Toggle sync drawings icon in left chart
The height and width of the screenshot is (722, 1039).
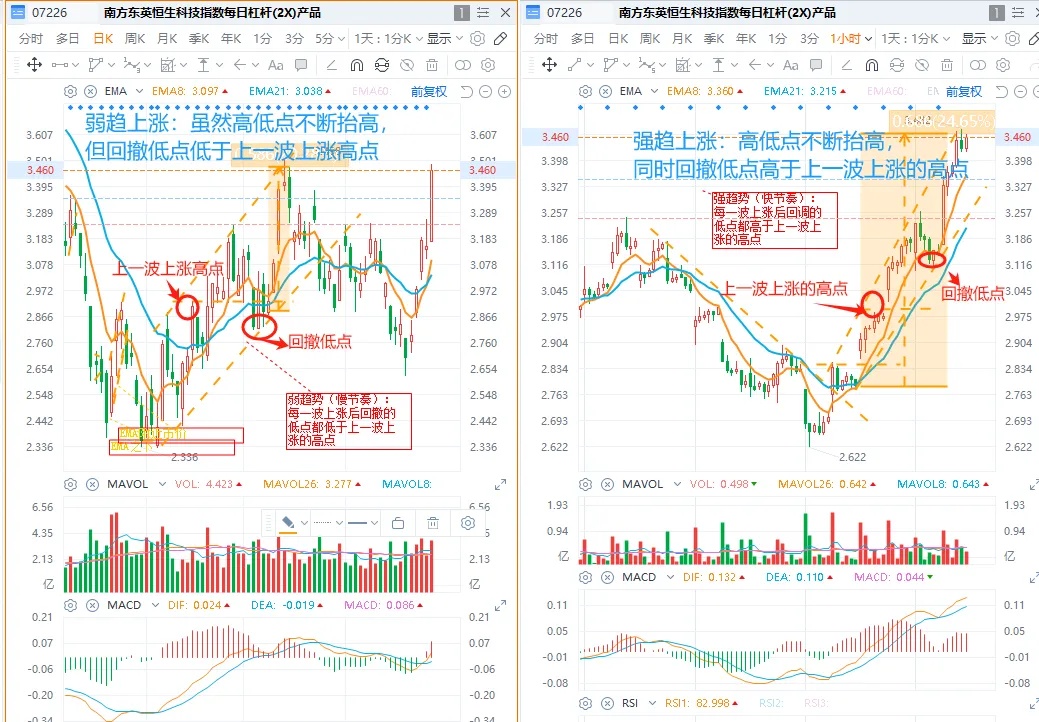382,65
